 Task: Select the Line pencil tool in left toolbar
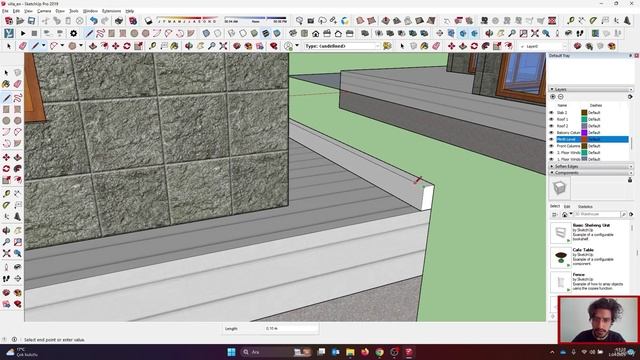[7, 98]
